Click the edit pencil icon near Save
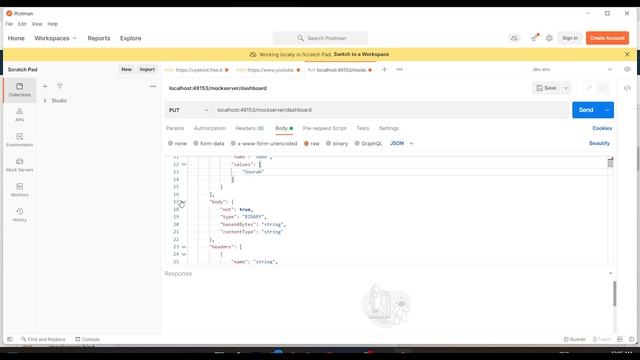This screenshot has height=360, width=640. (x=589, y=88)
